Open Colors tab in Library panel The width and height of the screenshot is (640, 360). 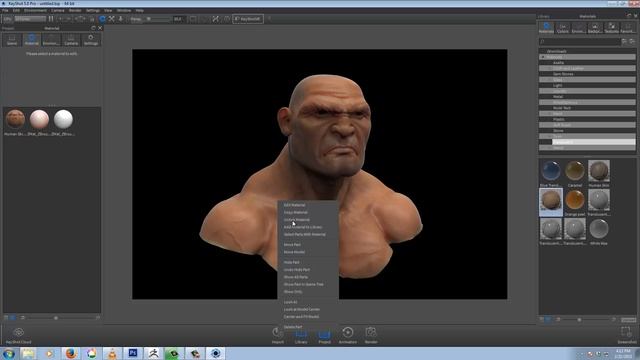(x=562, y=28)
